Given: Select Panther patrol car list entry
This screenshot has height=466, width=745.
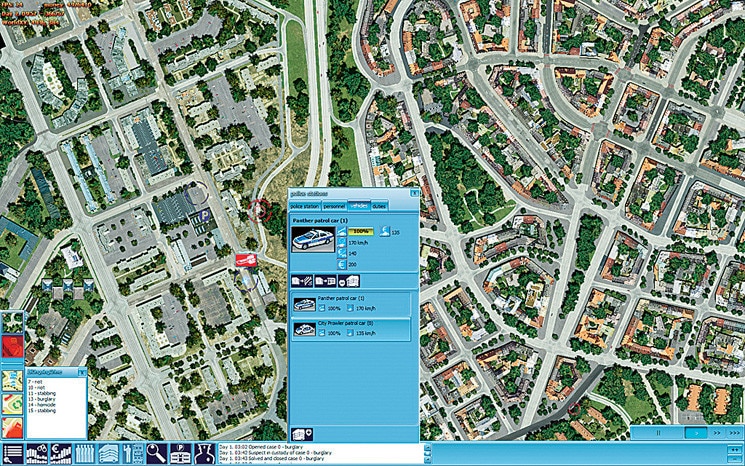Looking at the screenshot, I should 351,304.
